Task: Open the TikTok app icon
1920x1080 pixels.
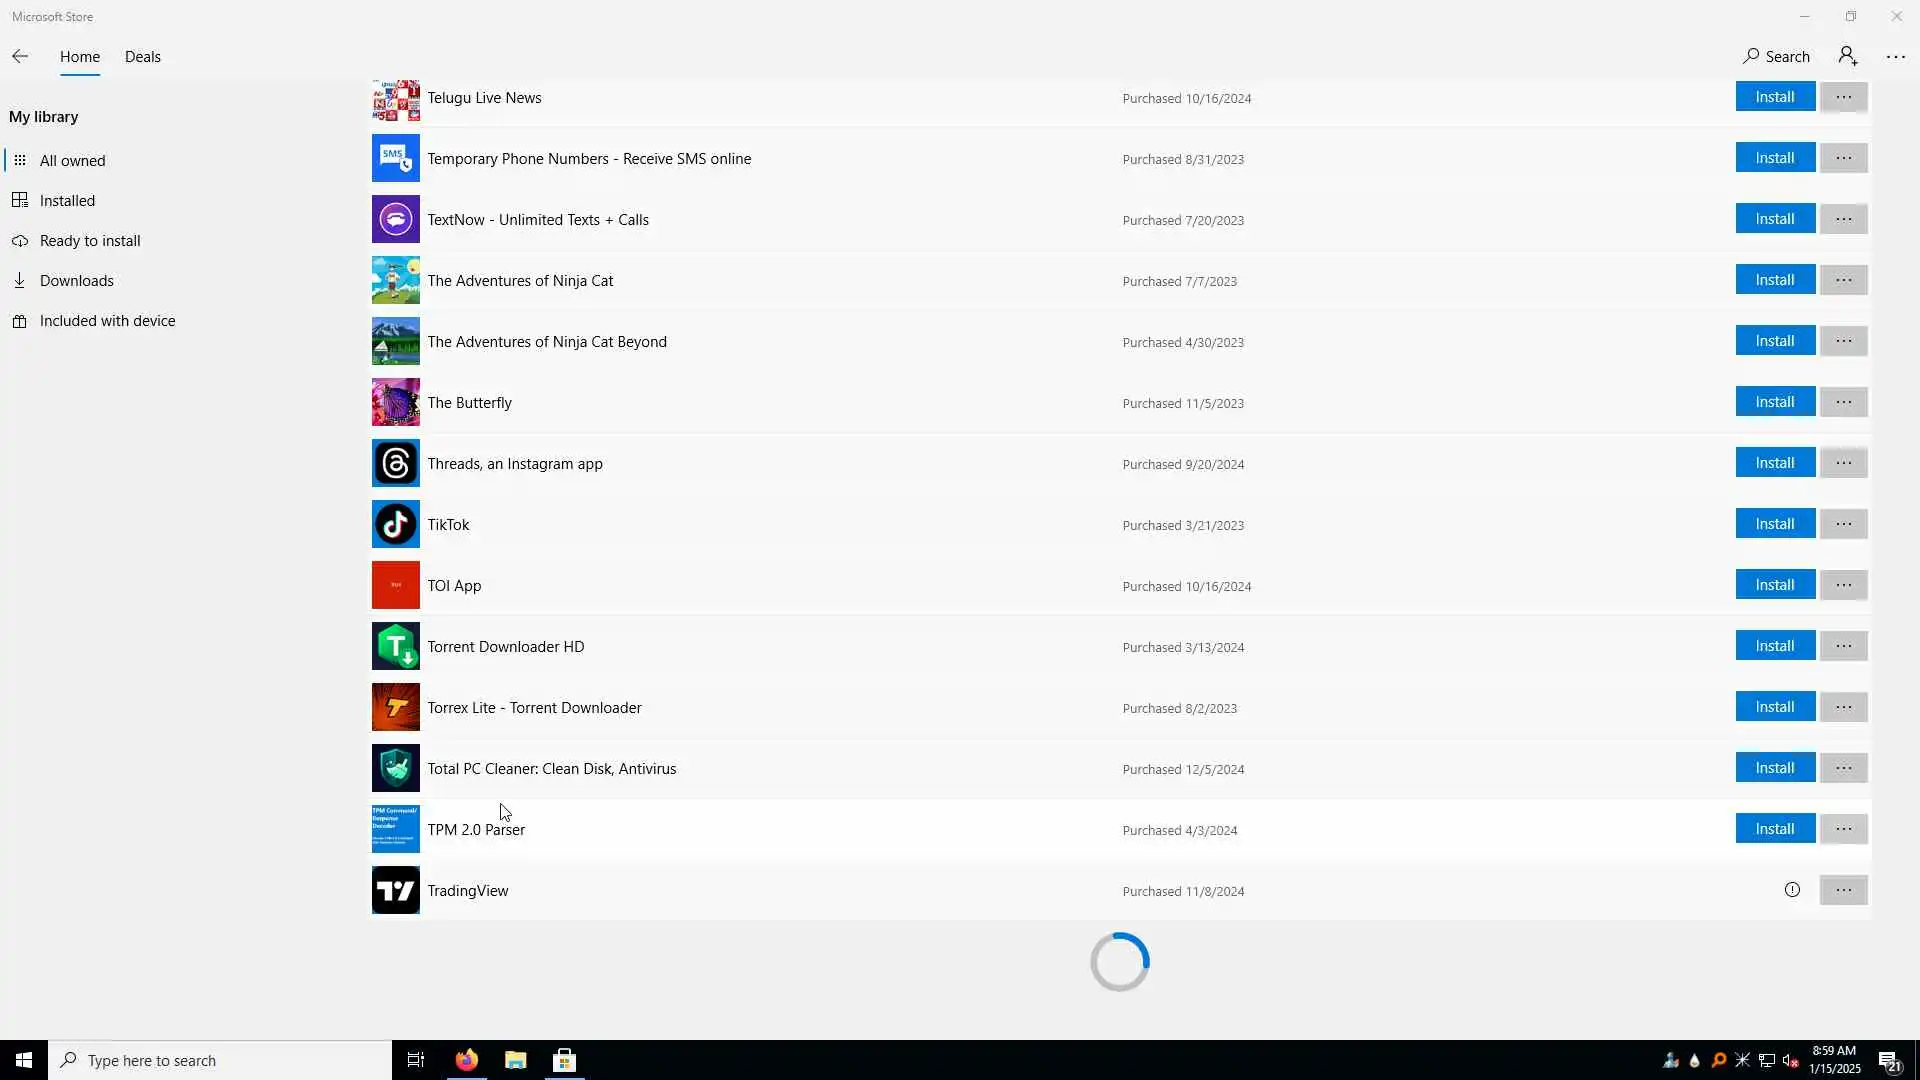Action: pyautogui.click(x=396, y=524)
